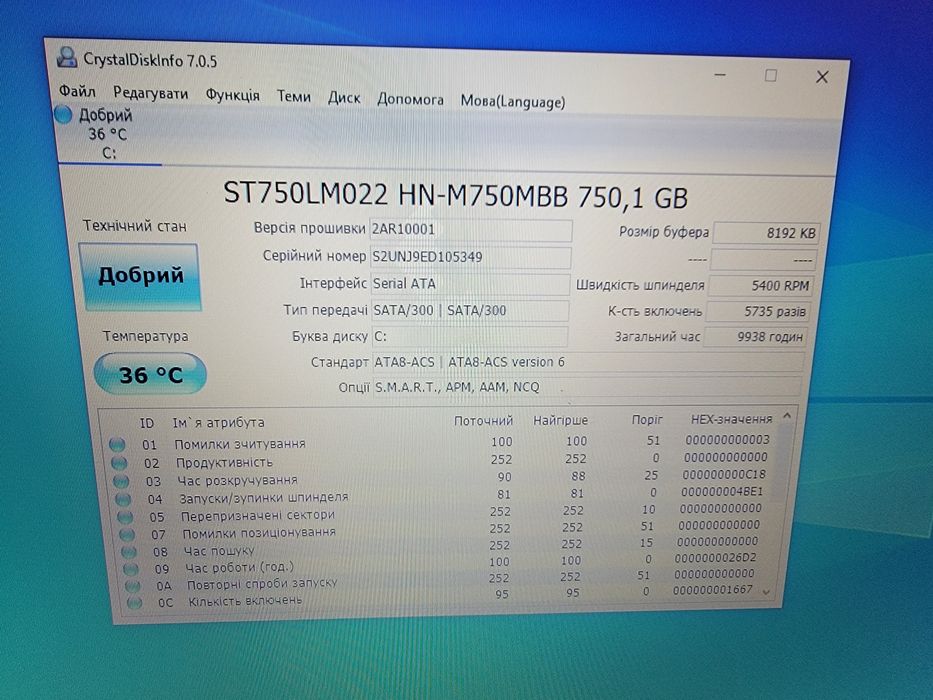This screenshot has height=700, width=933.
Task: Select the Запуски/зупинки шпинделя row
Action: 440,495
